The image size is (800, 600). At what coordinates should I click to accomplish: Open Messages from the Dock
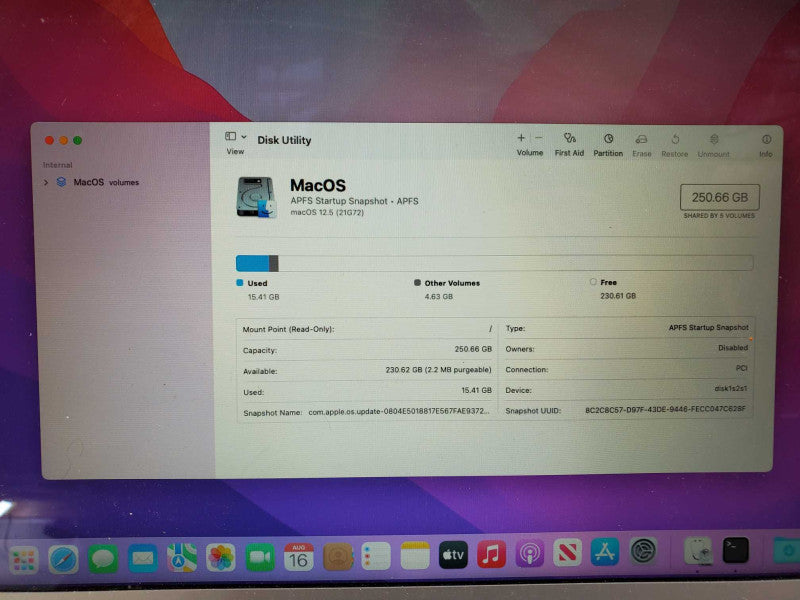(x=103, y=558)
